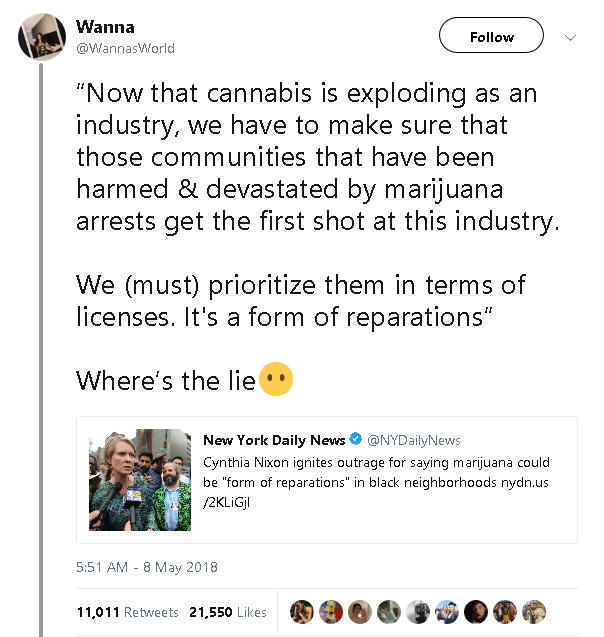Click the blue verified badge icon
This screenshot has width=604, height=637.
[354, 440]
